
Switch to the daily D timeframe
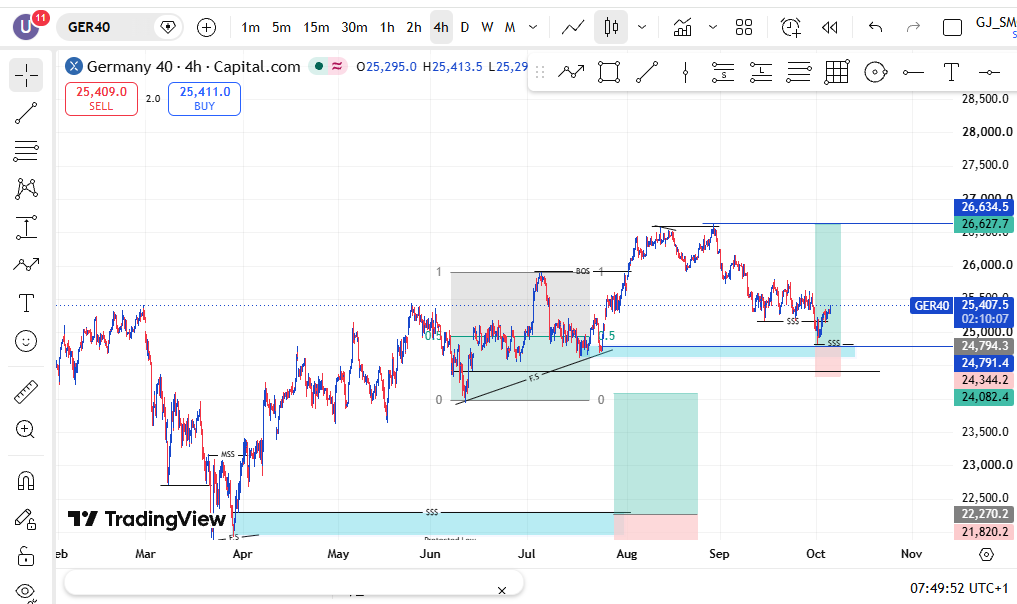pos(464,27)
